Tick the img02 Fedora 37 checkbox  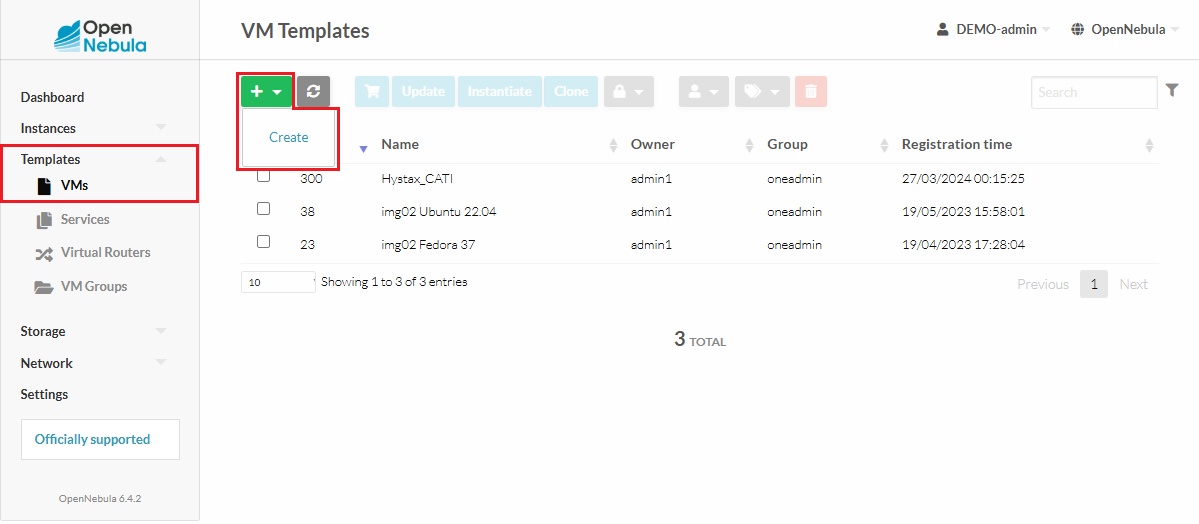point(264,242)
